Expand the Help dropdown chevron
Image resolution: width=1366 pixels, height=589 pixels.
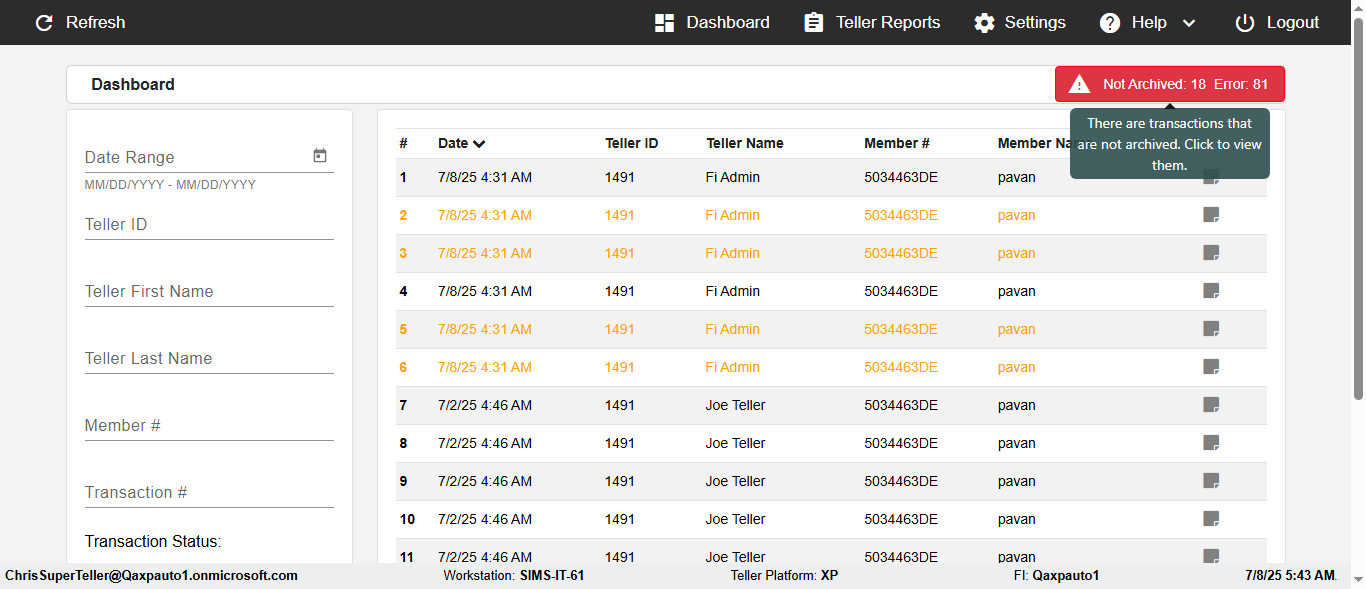click(x=1189, y=23)
